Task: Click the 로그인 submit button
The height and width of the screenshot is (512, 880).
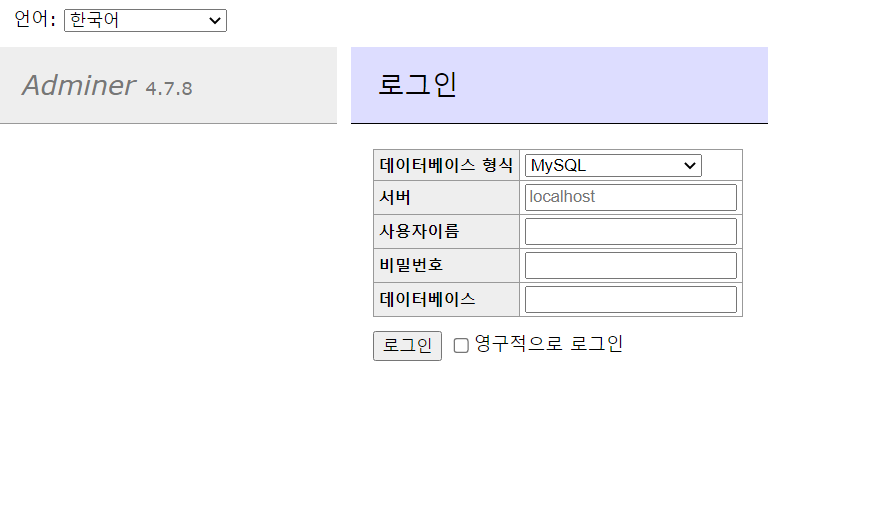Action: pos(407,346)
